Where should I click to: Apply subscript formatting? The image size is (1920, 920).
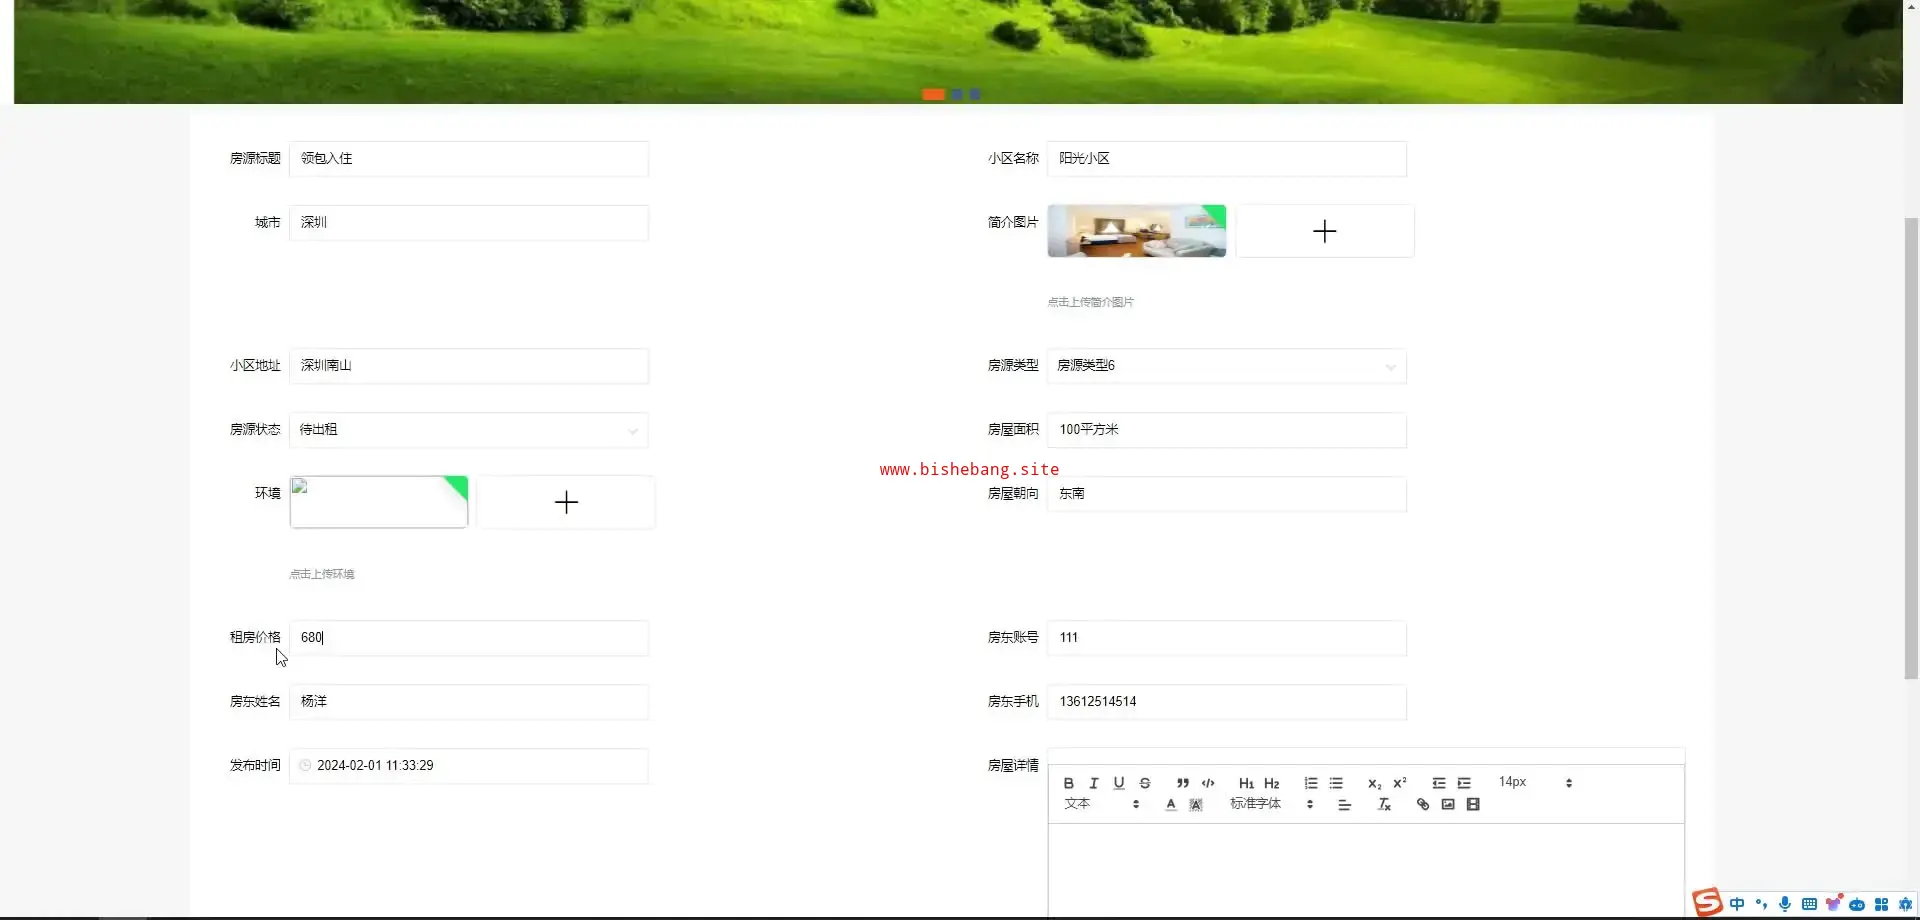(1374, 784)
